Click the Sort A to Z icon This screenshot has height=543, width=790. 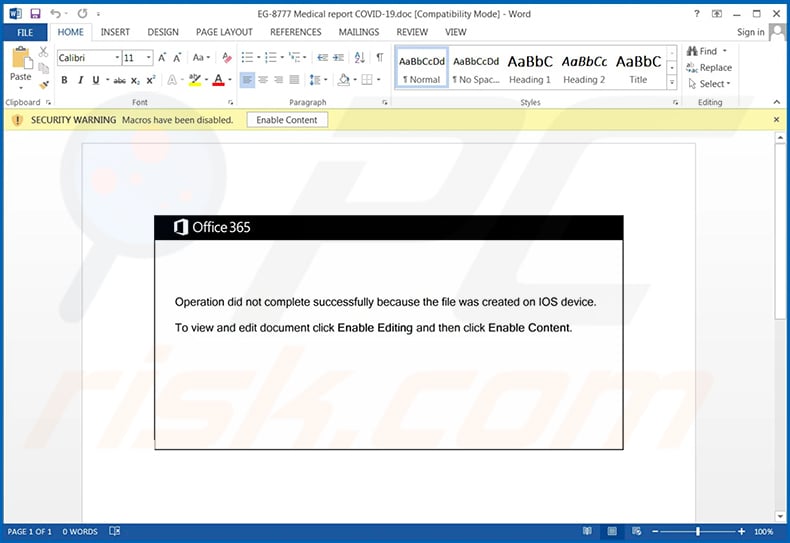359,57
